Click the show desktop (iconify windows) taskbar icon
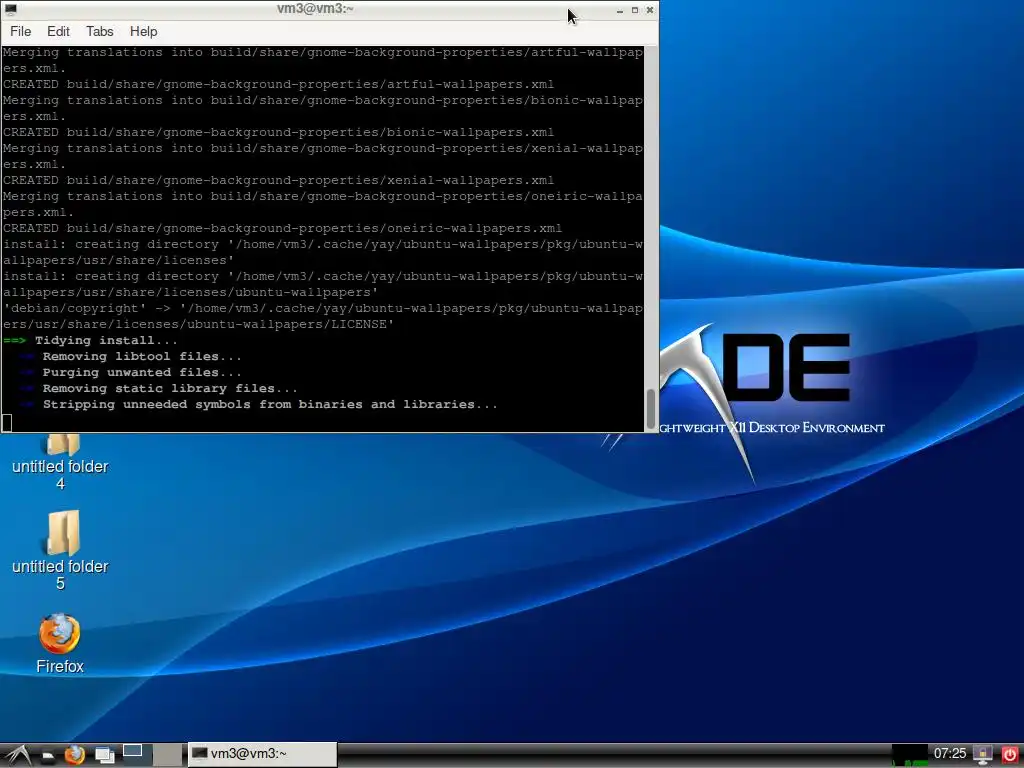 pyautogui.click(x=104, y=756)
